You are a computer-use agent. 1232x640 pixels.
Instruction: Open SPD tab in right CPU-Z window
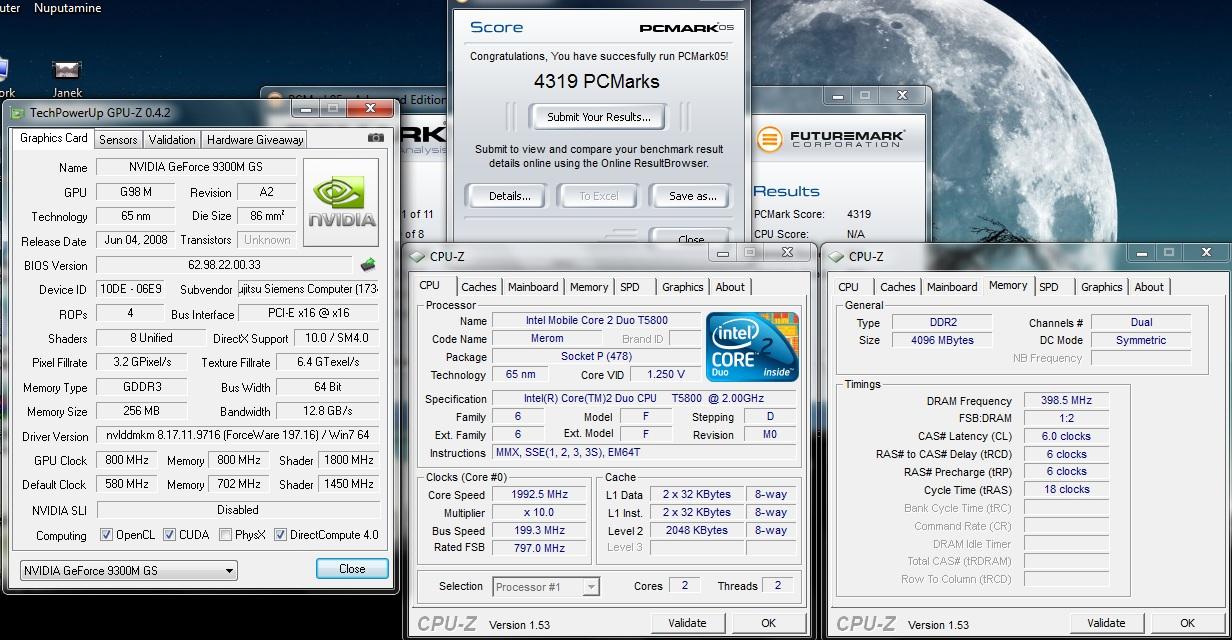[x=1049, y=287]
